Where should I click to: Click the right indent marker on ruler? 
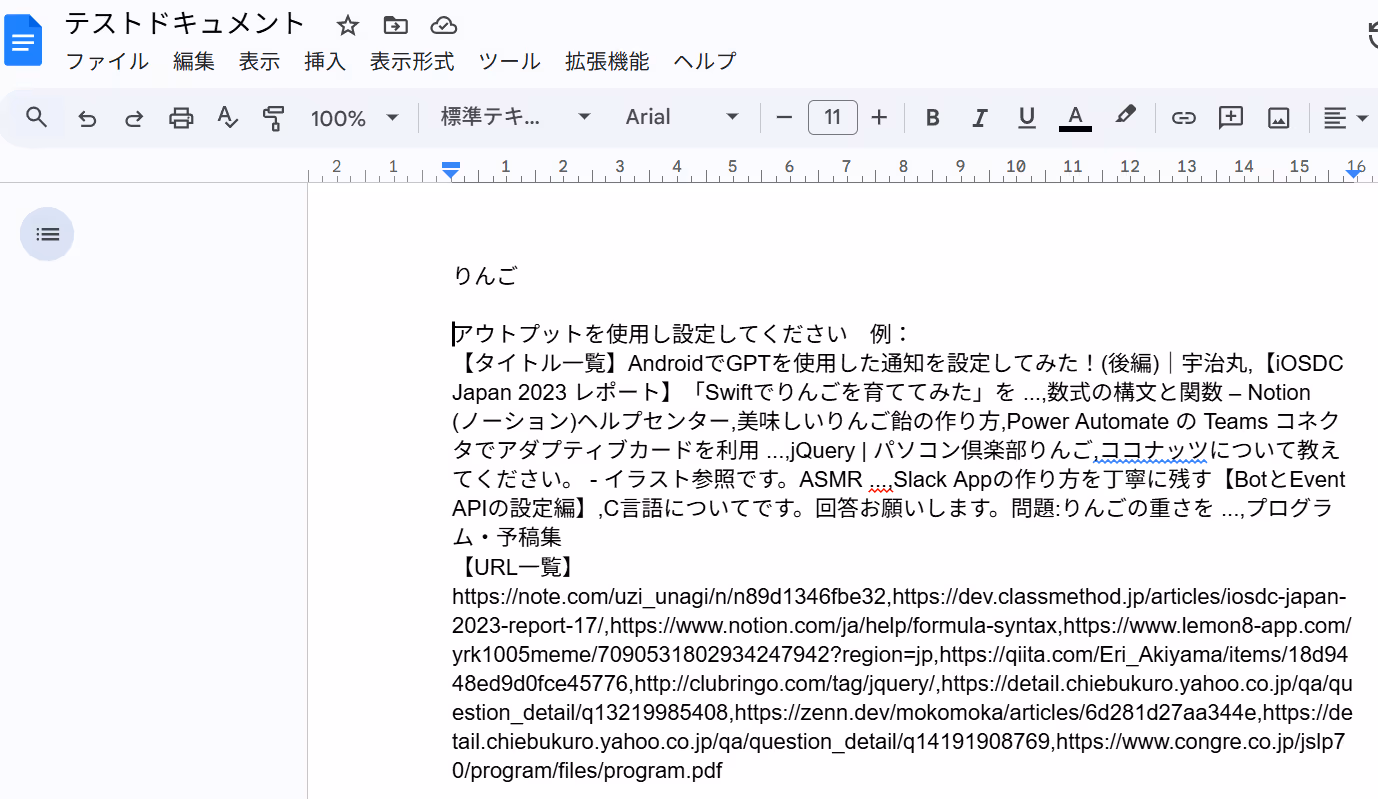click(1354, 172)
